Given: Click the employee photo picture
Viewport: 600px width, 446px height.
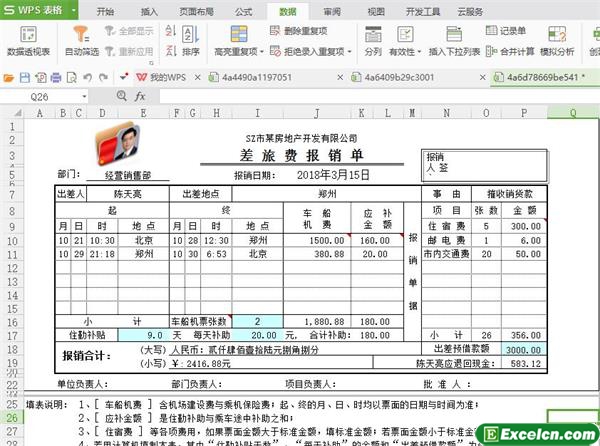Looking at the screenshot, I should (117, 143).
